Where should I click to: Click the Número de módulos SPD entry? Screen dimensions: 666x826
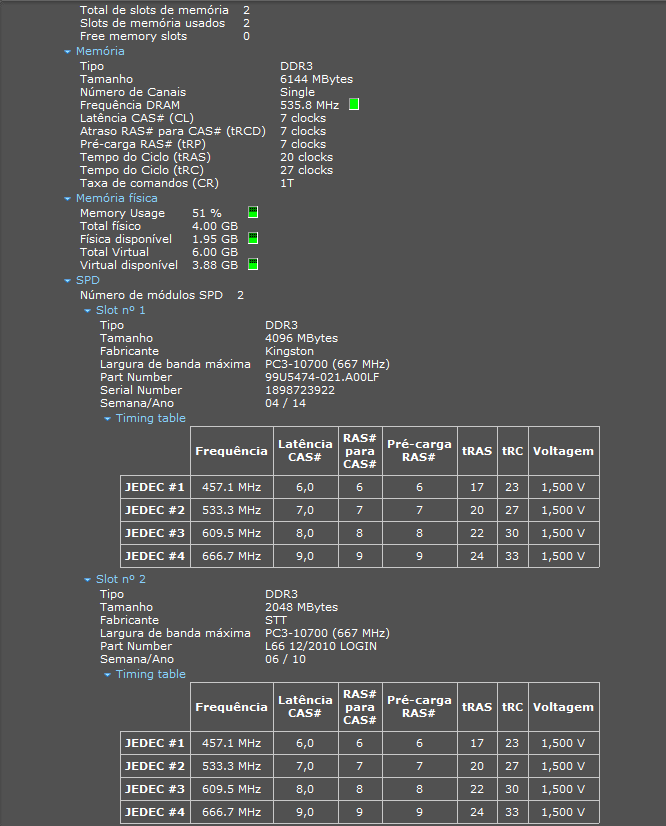(162, 295)
